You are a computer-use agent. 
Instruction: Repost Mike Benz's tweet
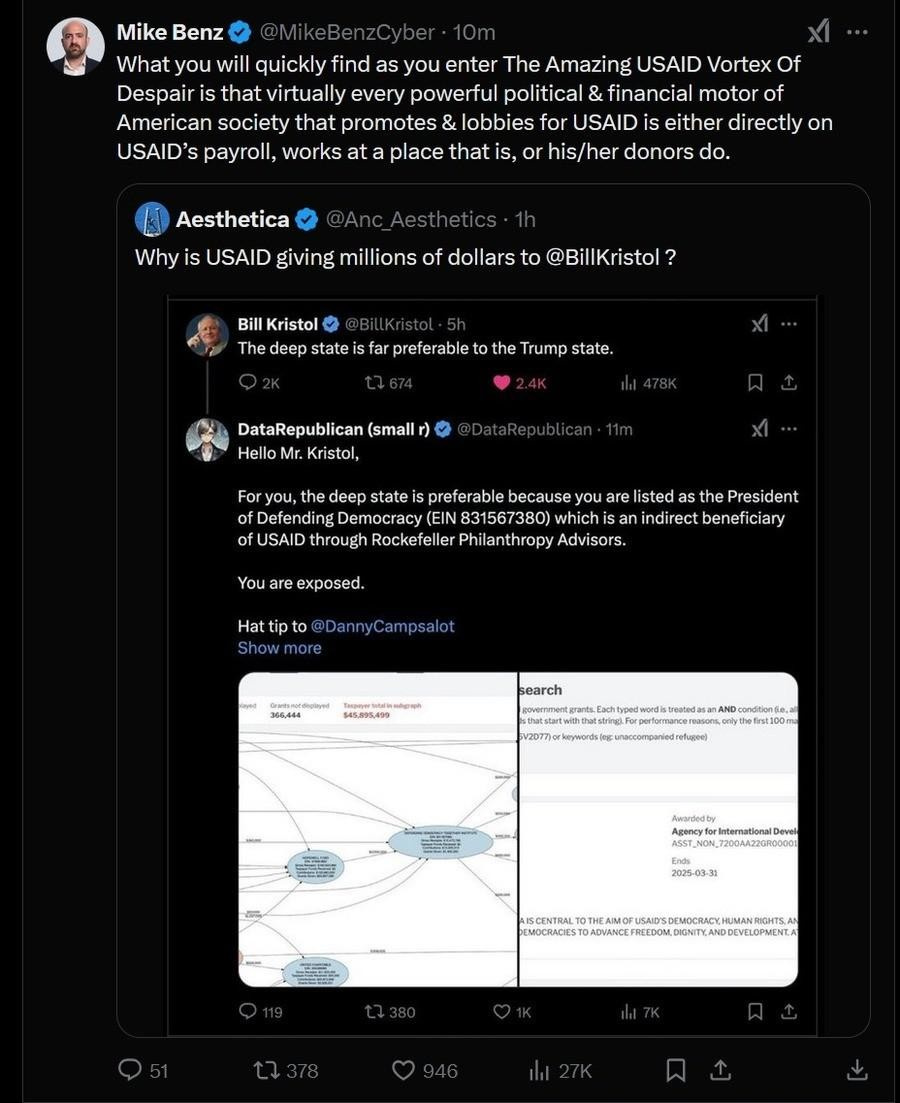point(270,1070)
